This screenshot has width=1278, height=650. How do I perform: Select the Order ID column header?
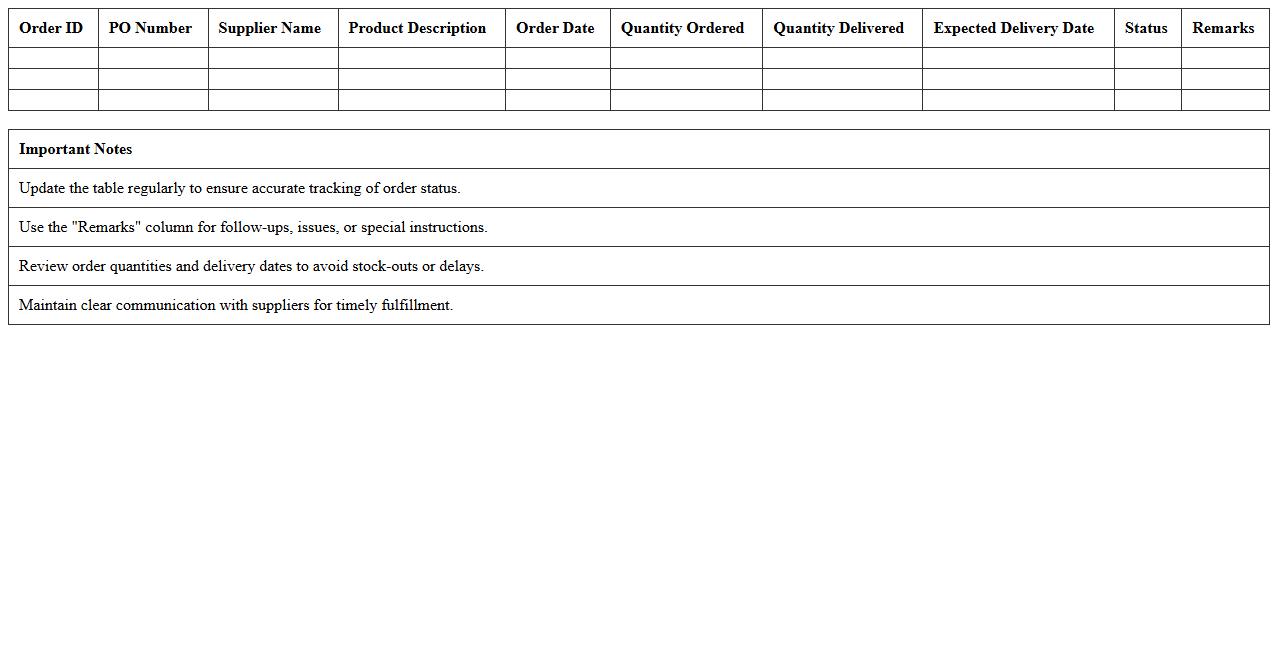click(51, 28)
